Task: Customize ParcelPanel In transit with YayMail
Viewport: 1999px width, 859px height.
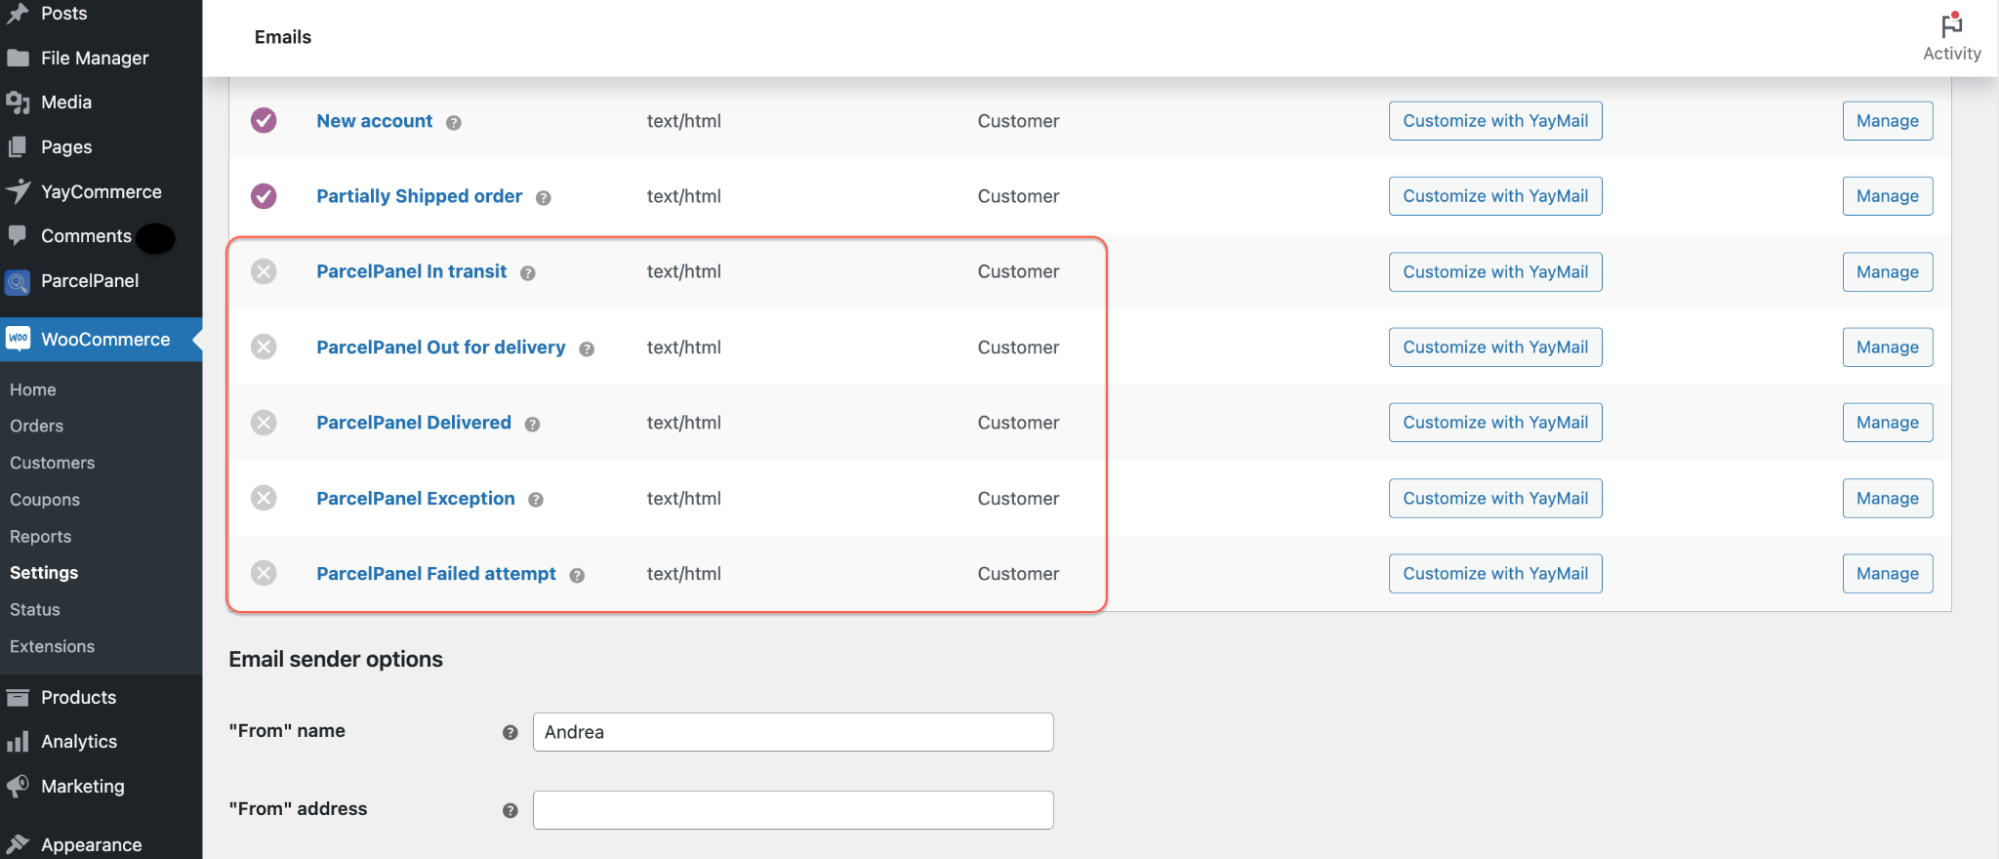Action: pos(1496,272)
